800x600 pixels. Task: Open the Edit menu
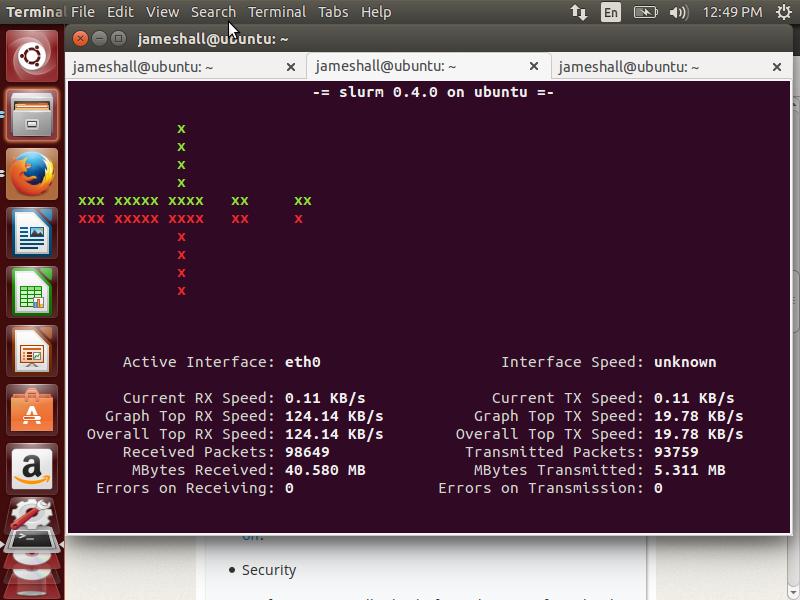120,12
